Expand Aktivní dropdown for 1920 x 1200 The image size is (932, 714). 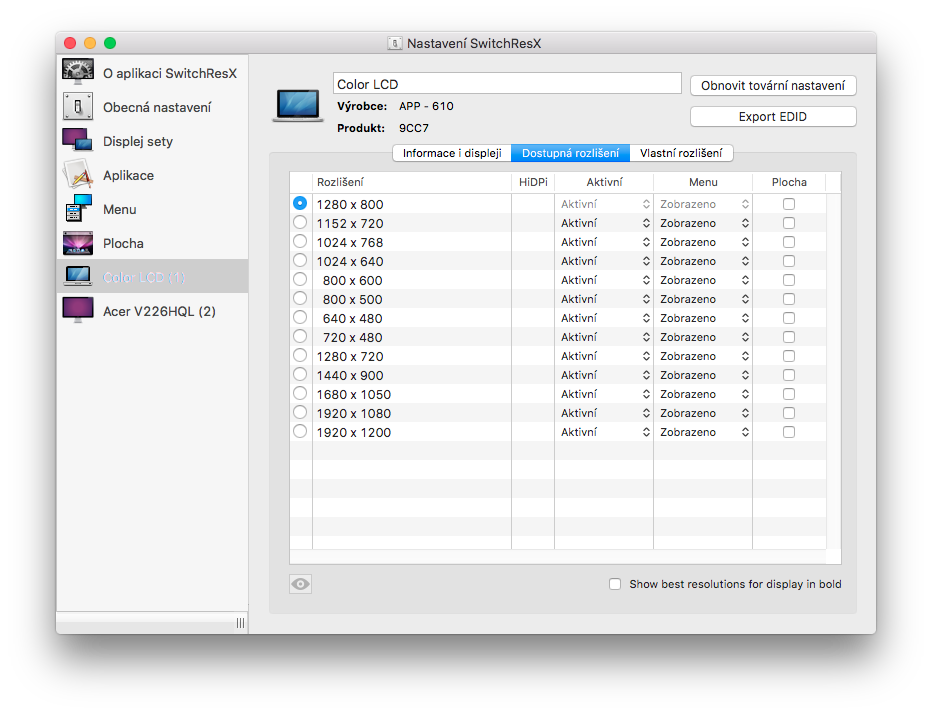[604, 432]
